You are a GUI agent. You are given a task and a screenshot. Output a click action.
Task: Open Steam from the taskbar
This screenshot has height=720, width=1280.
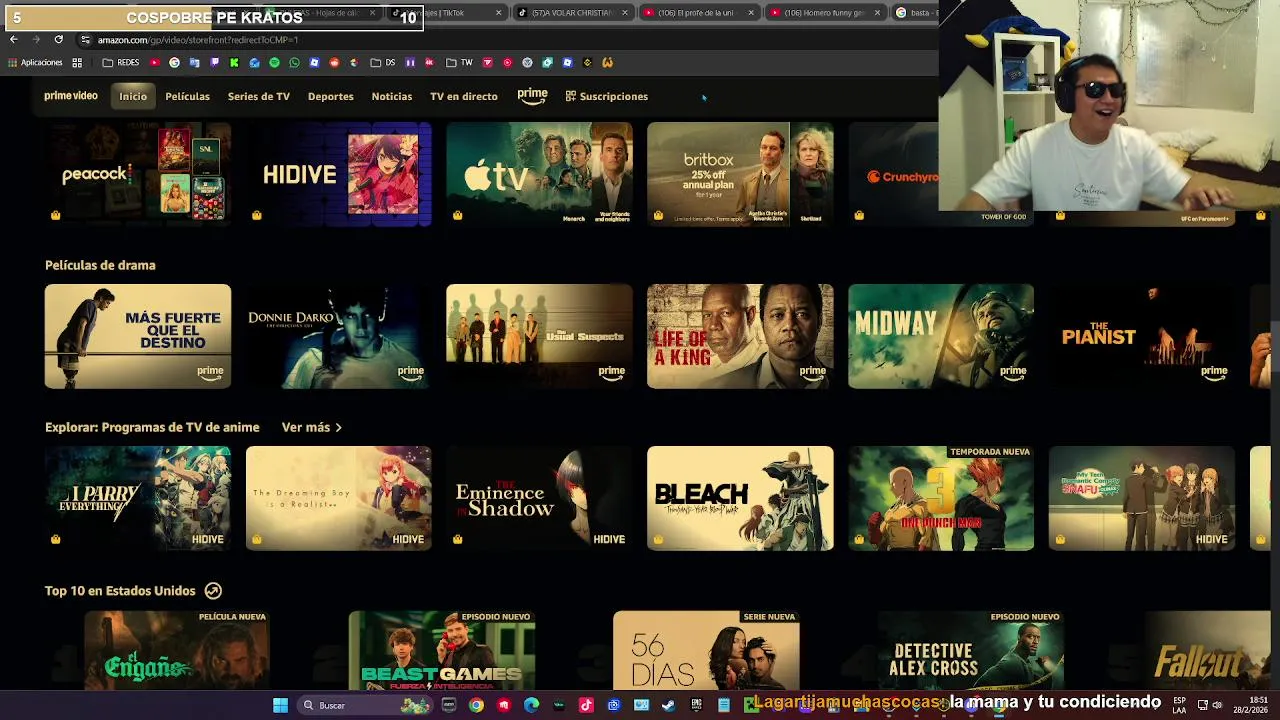[x=668, y=705]
